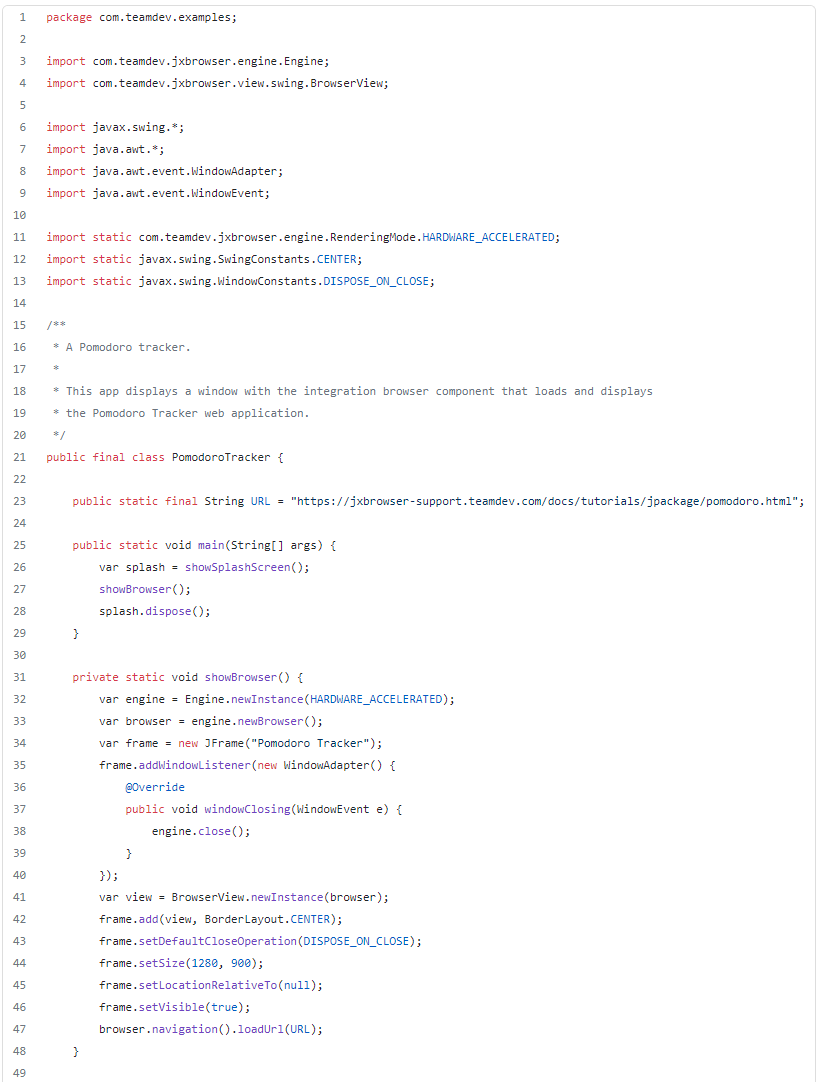Click the @Override annotation

click(x=155, y=788)
